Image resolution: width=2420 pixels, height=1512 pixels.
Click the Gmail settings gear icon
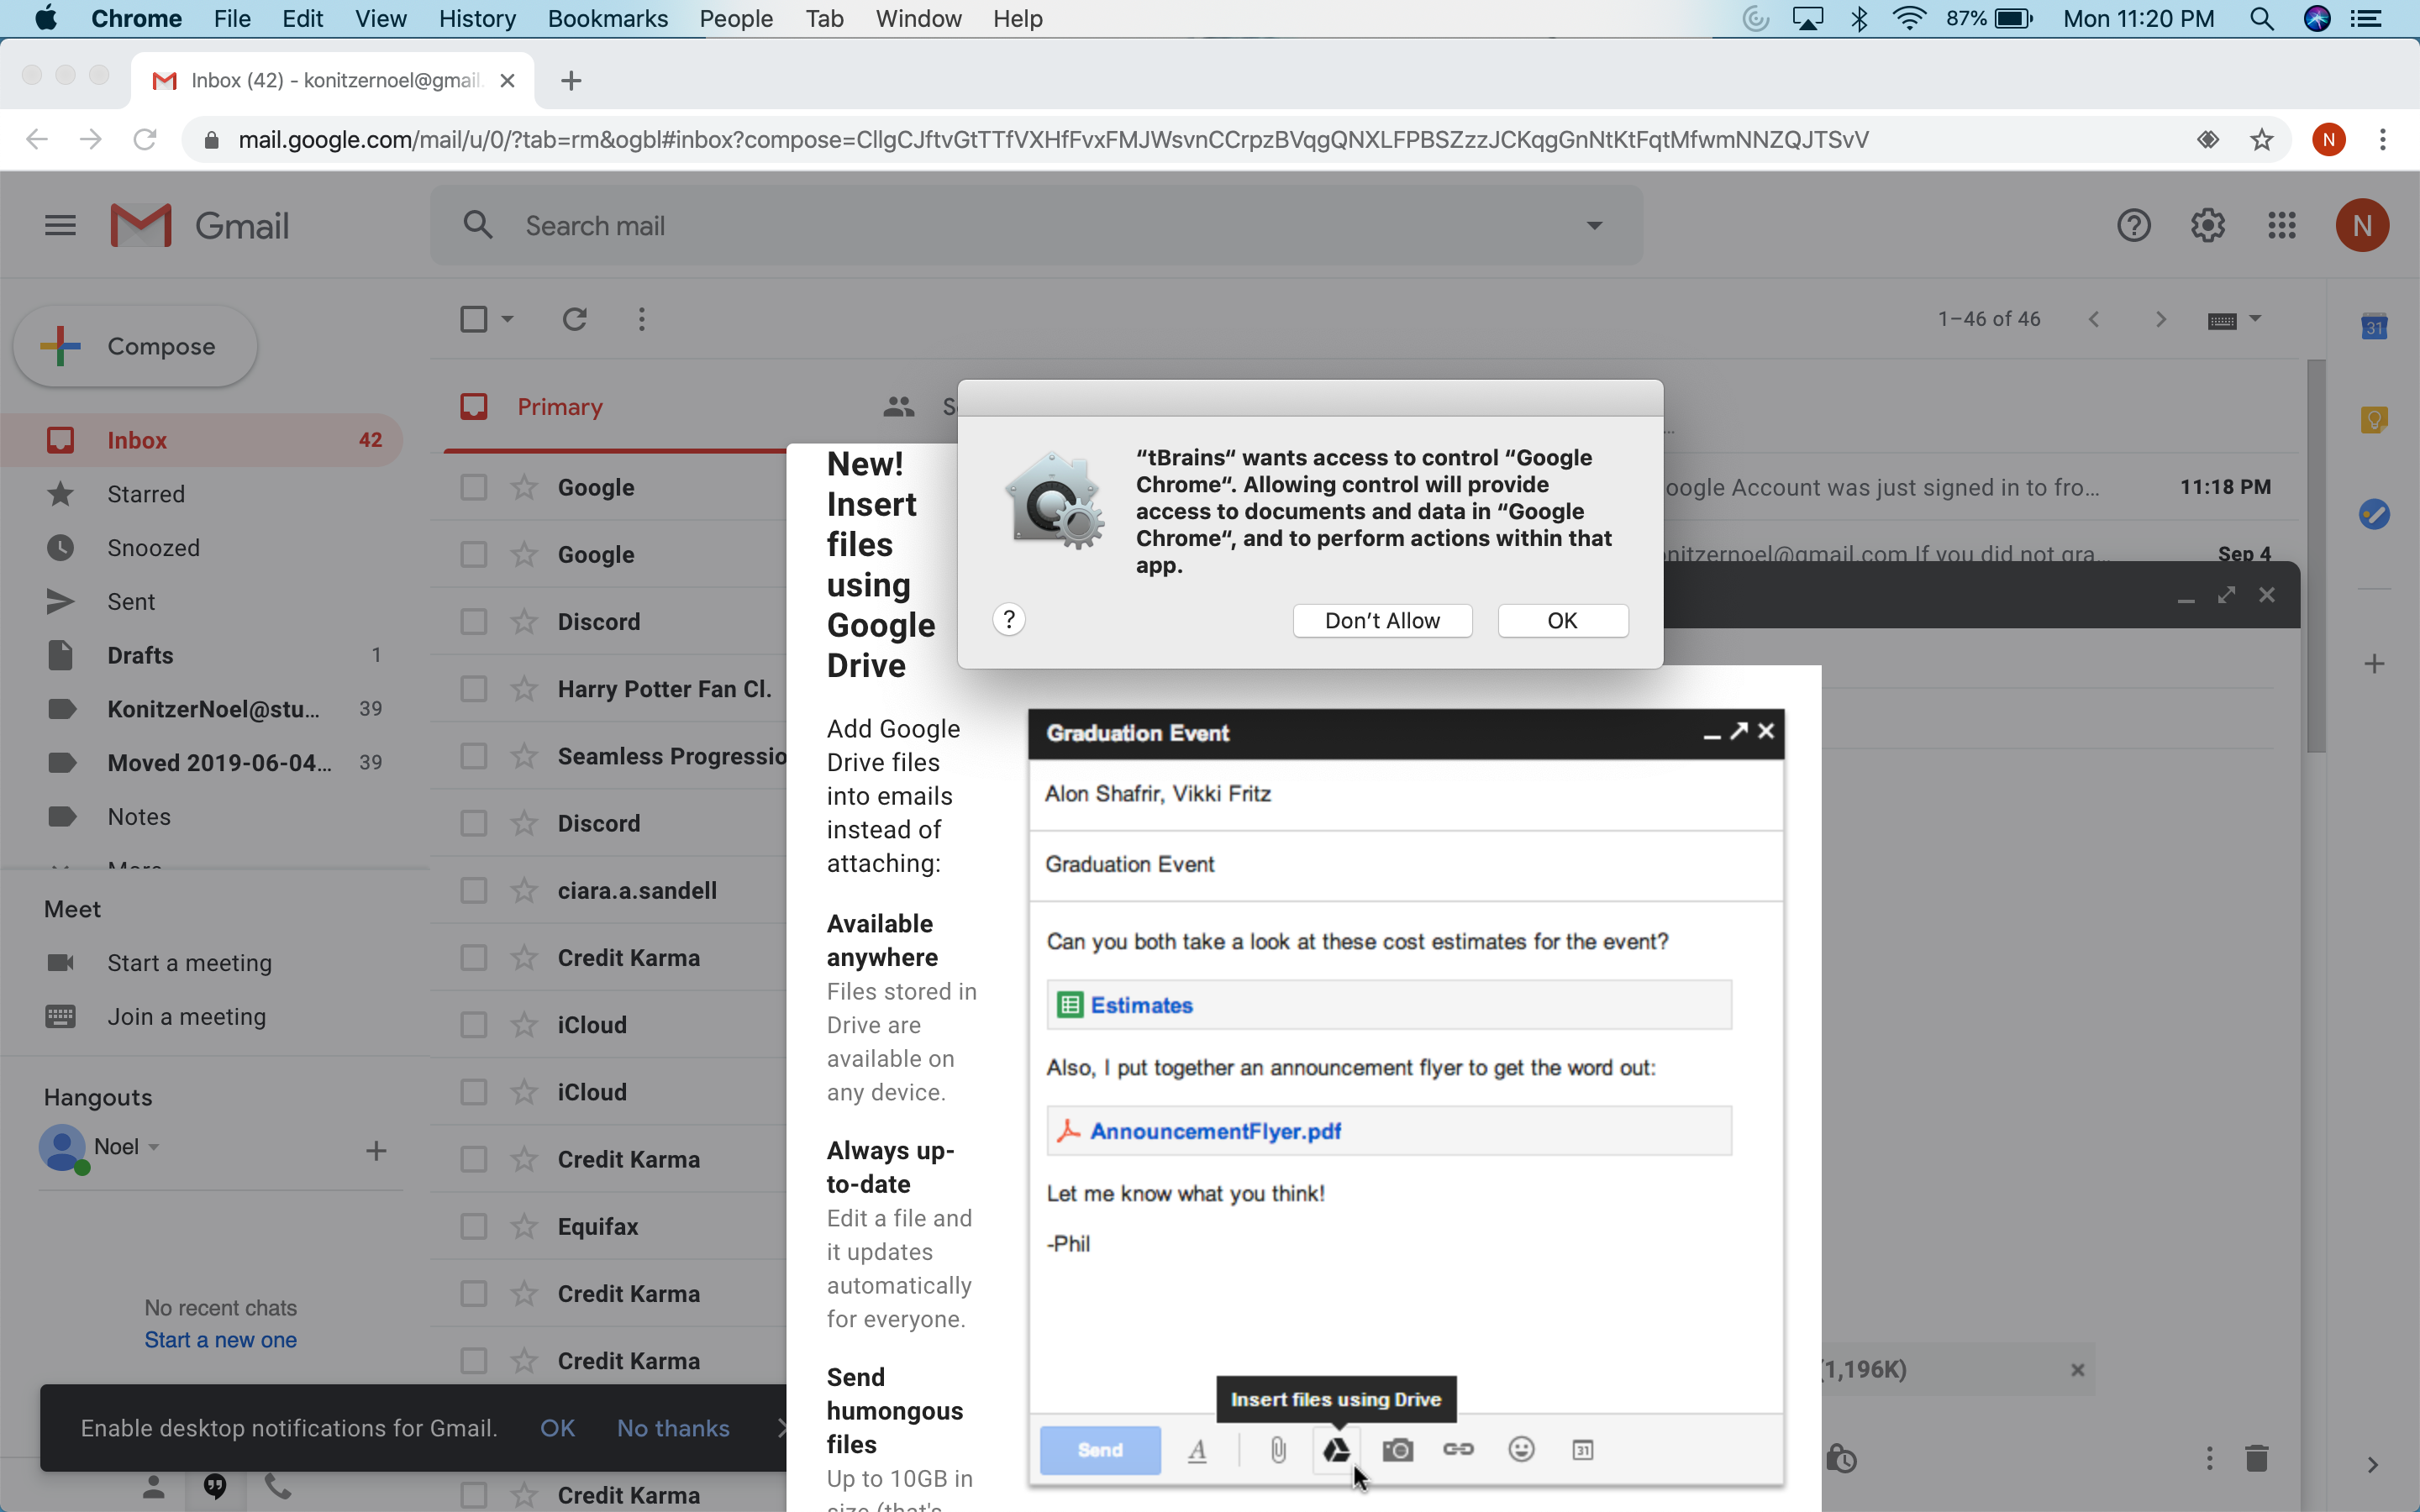click(x=2207, y=226)
